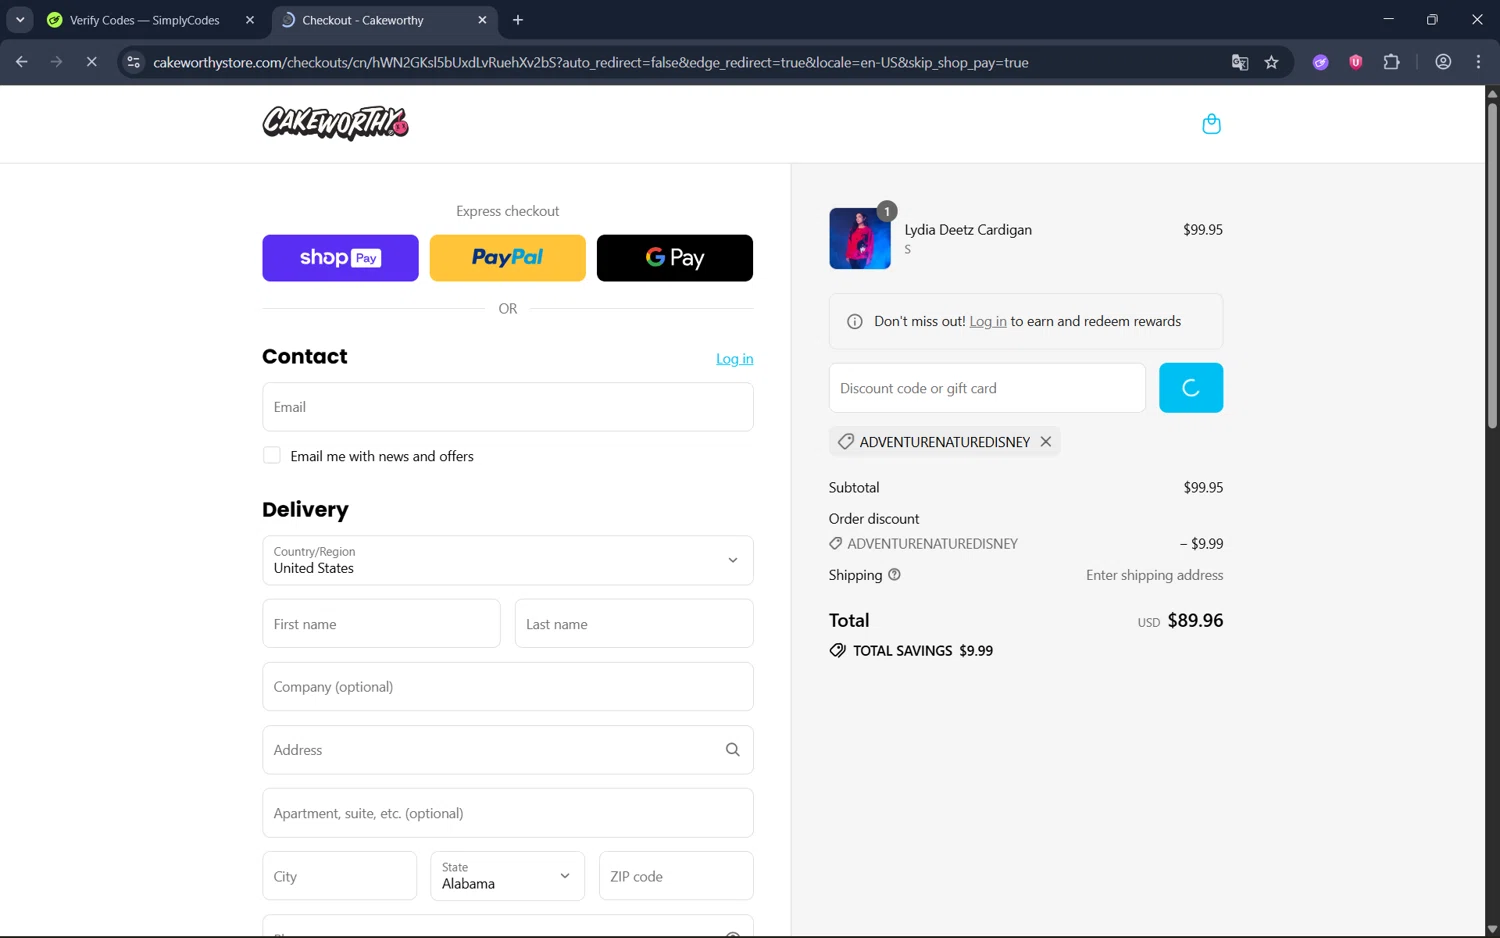Click the Lydia Deetz Cardigan thumbnail

pos(860,238)
